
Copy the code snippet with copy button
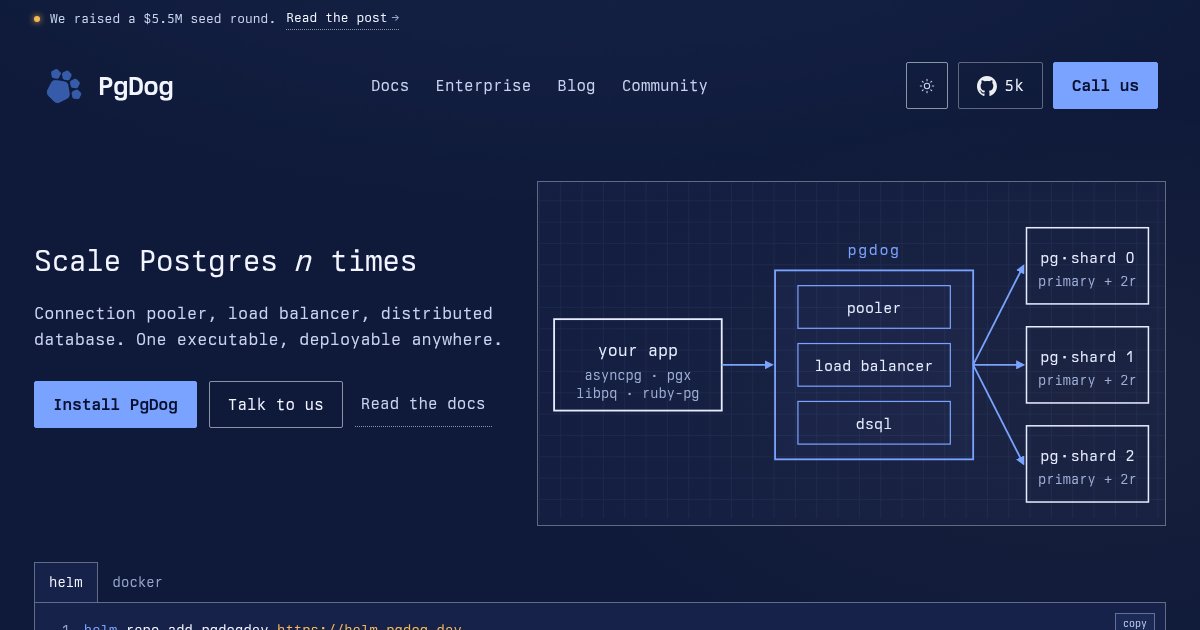(1135, 622)
